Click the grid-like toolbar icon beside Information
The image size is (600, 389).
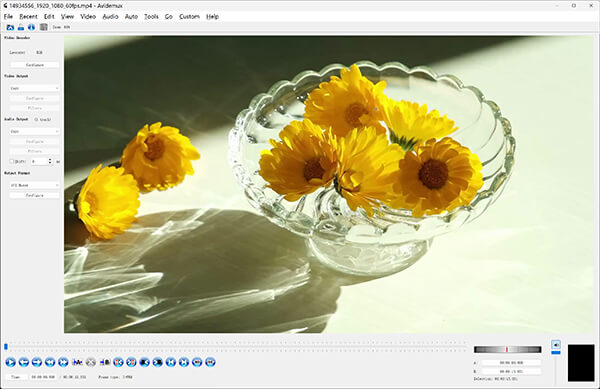(x=44, y=27)
